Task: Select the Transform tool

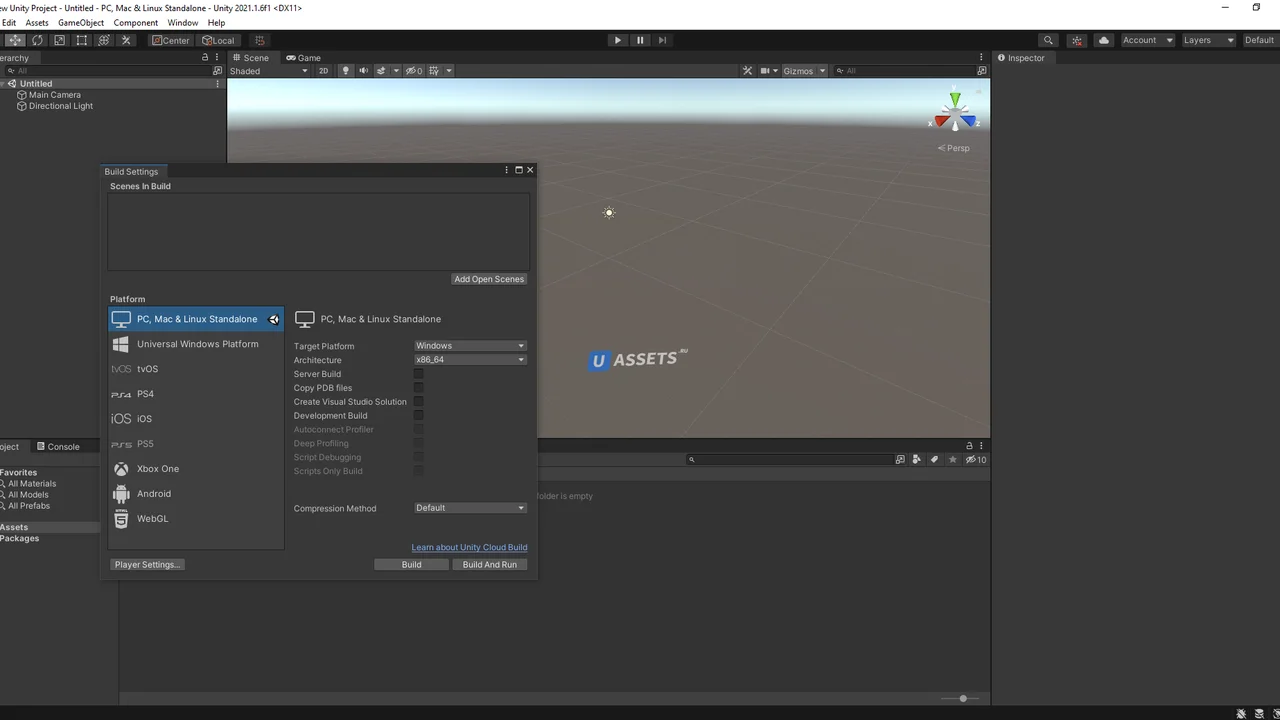Action: coord(103,40)
